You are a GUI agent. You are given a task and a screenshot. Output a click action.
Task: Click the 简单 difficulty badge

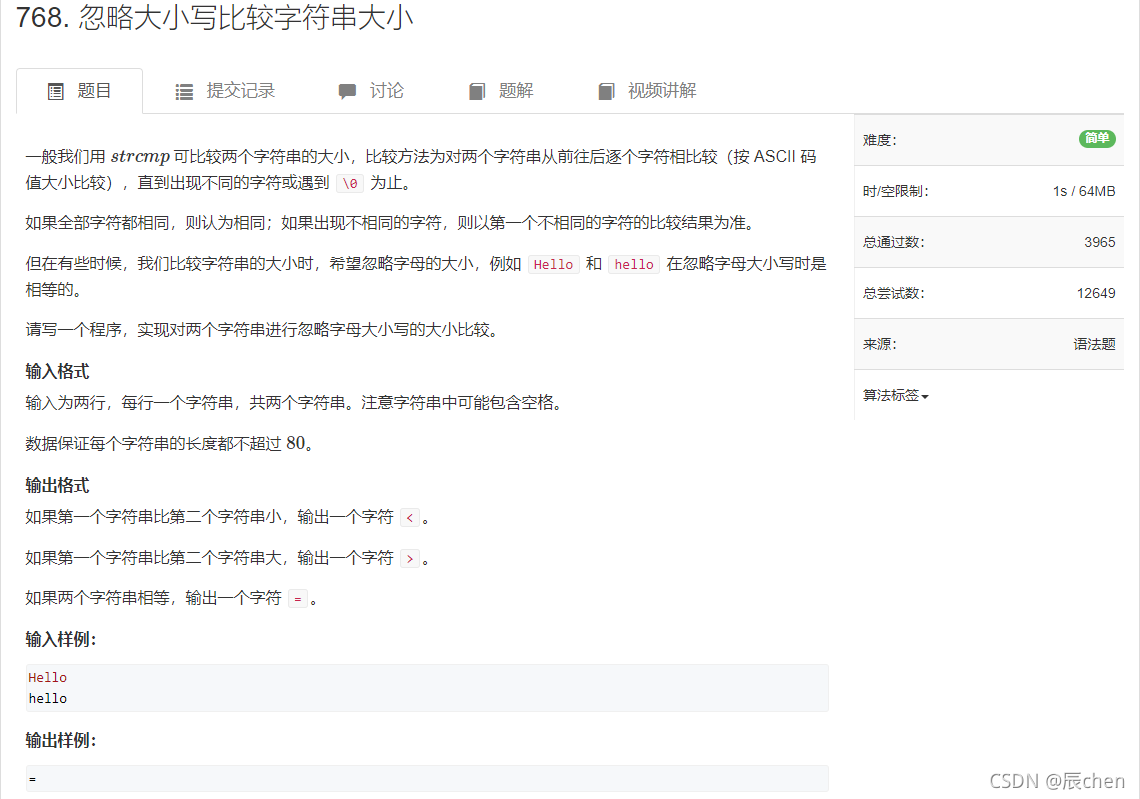1097,139
